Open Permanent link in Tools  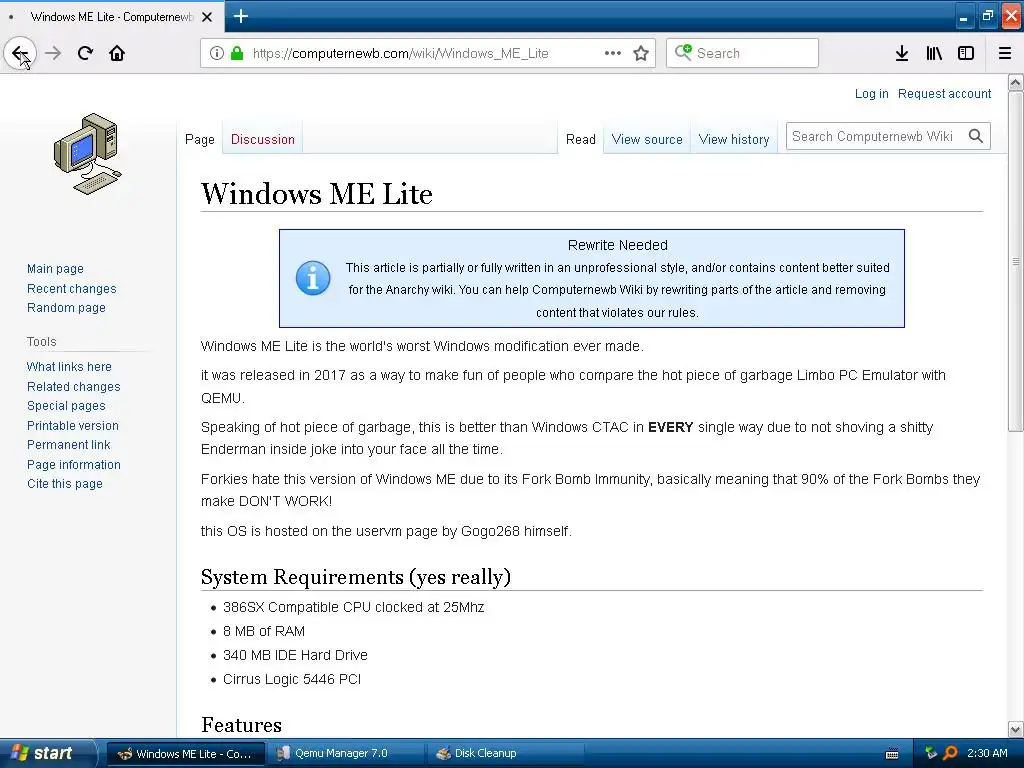pos(69,445)
